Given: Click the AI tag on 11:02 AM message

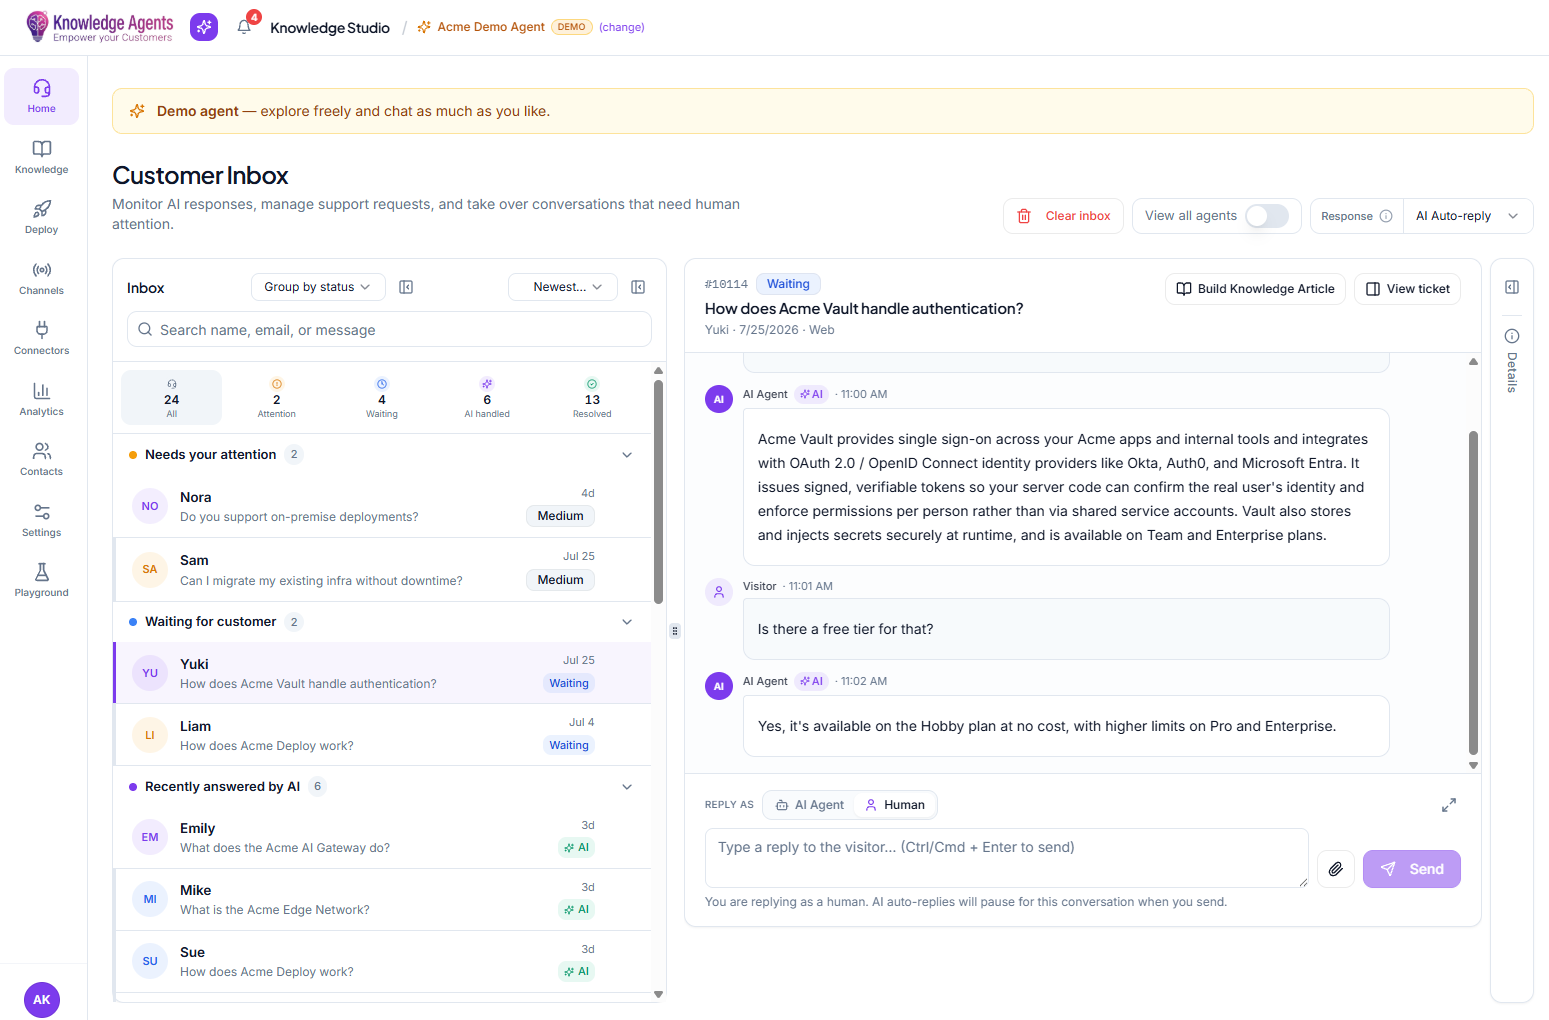Looking at the screenshot, I should tap(812, 681).
